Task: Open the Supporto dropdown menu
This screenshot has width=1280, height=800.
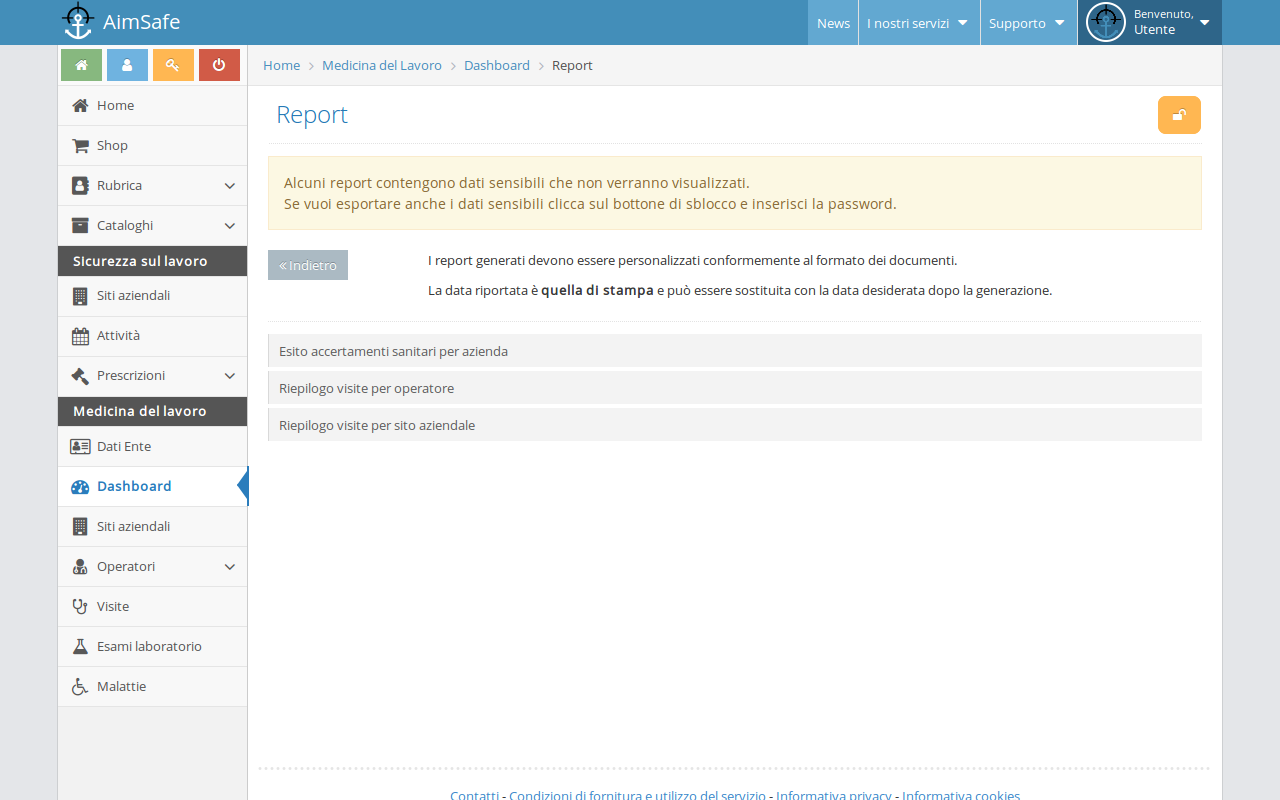Action: pos(1027,22)
